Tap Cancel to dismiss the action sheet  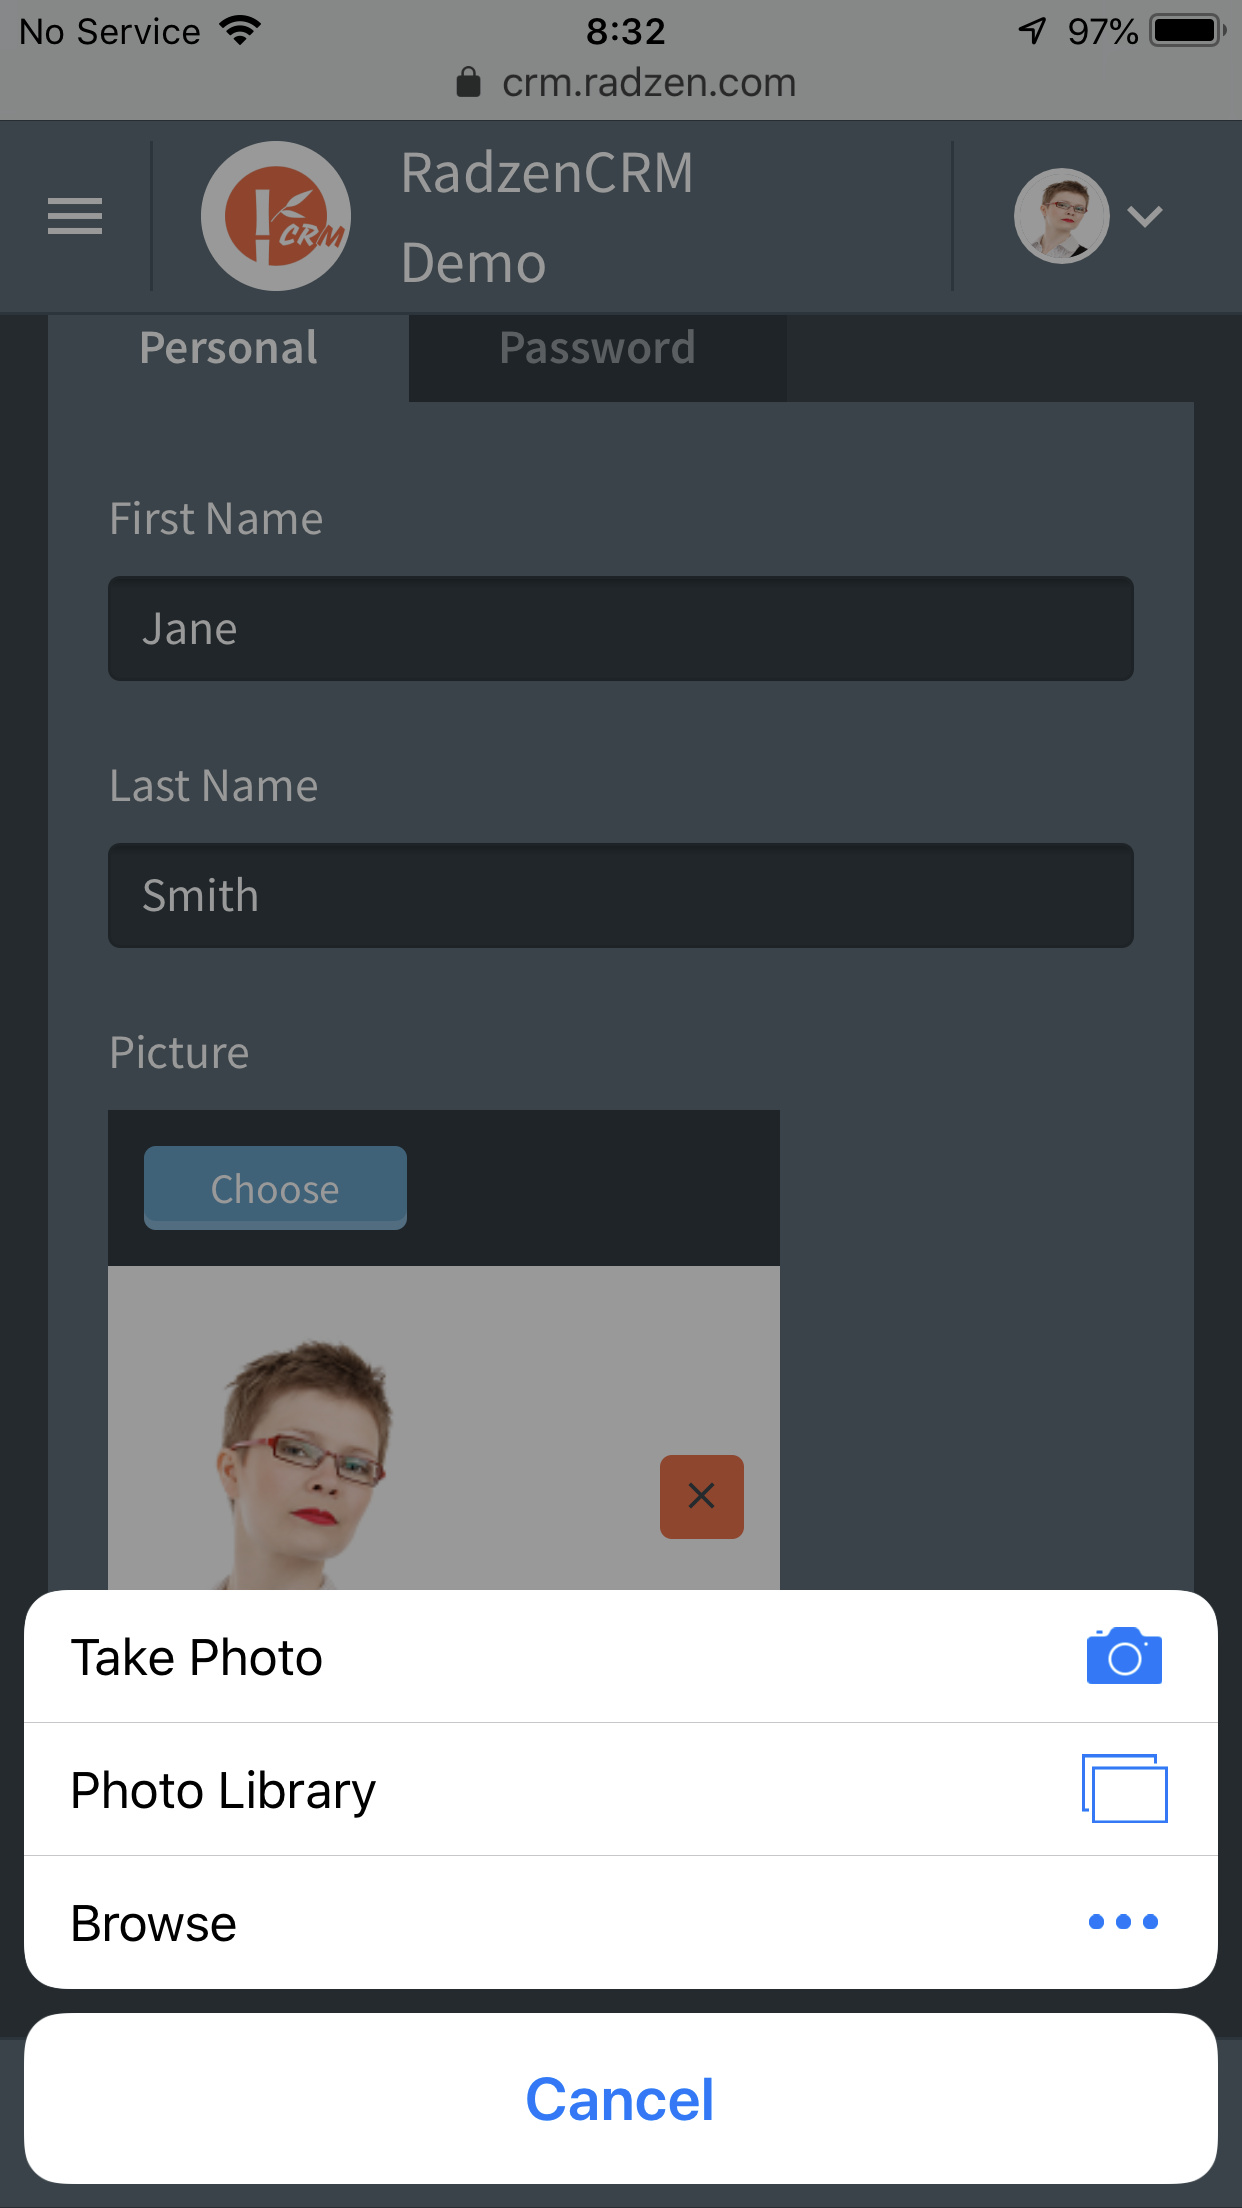620,2098
